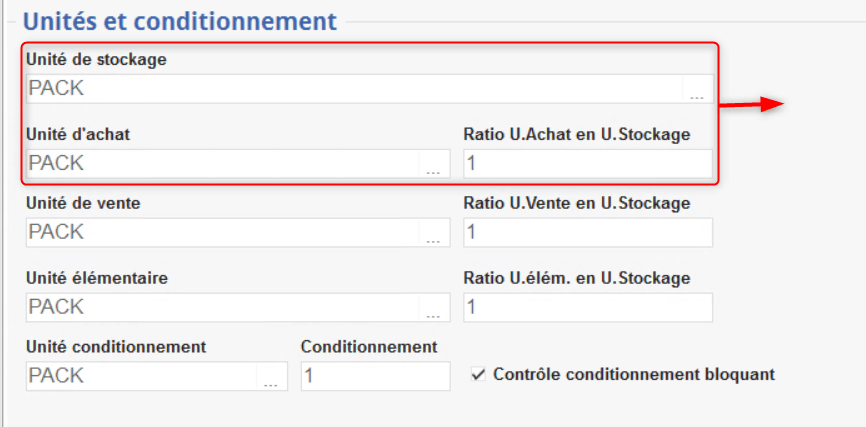Select the Unité de vente text field
The image size is (866, 427).
(222, 232)
